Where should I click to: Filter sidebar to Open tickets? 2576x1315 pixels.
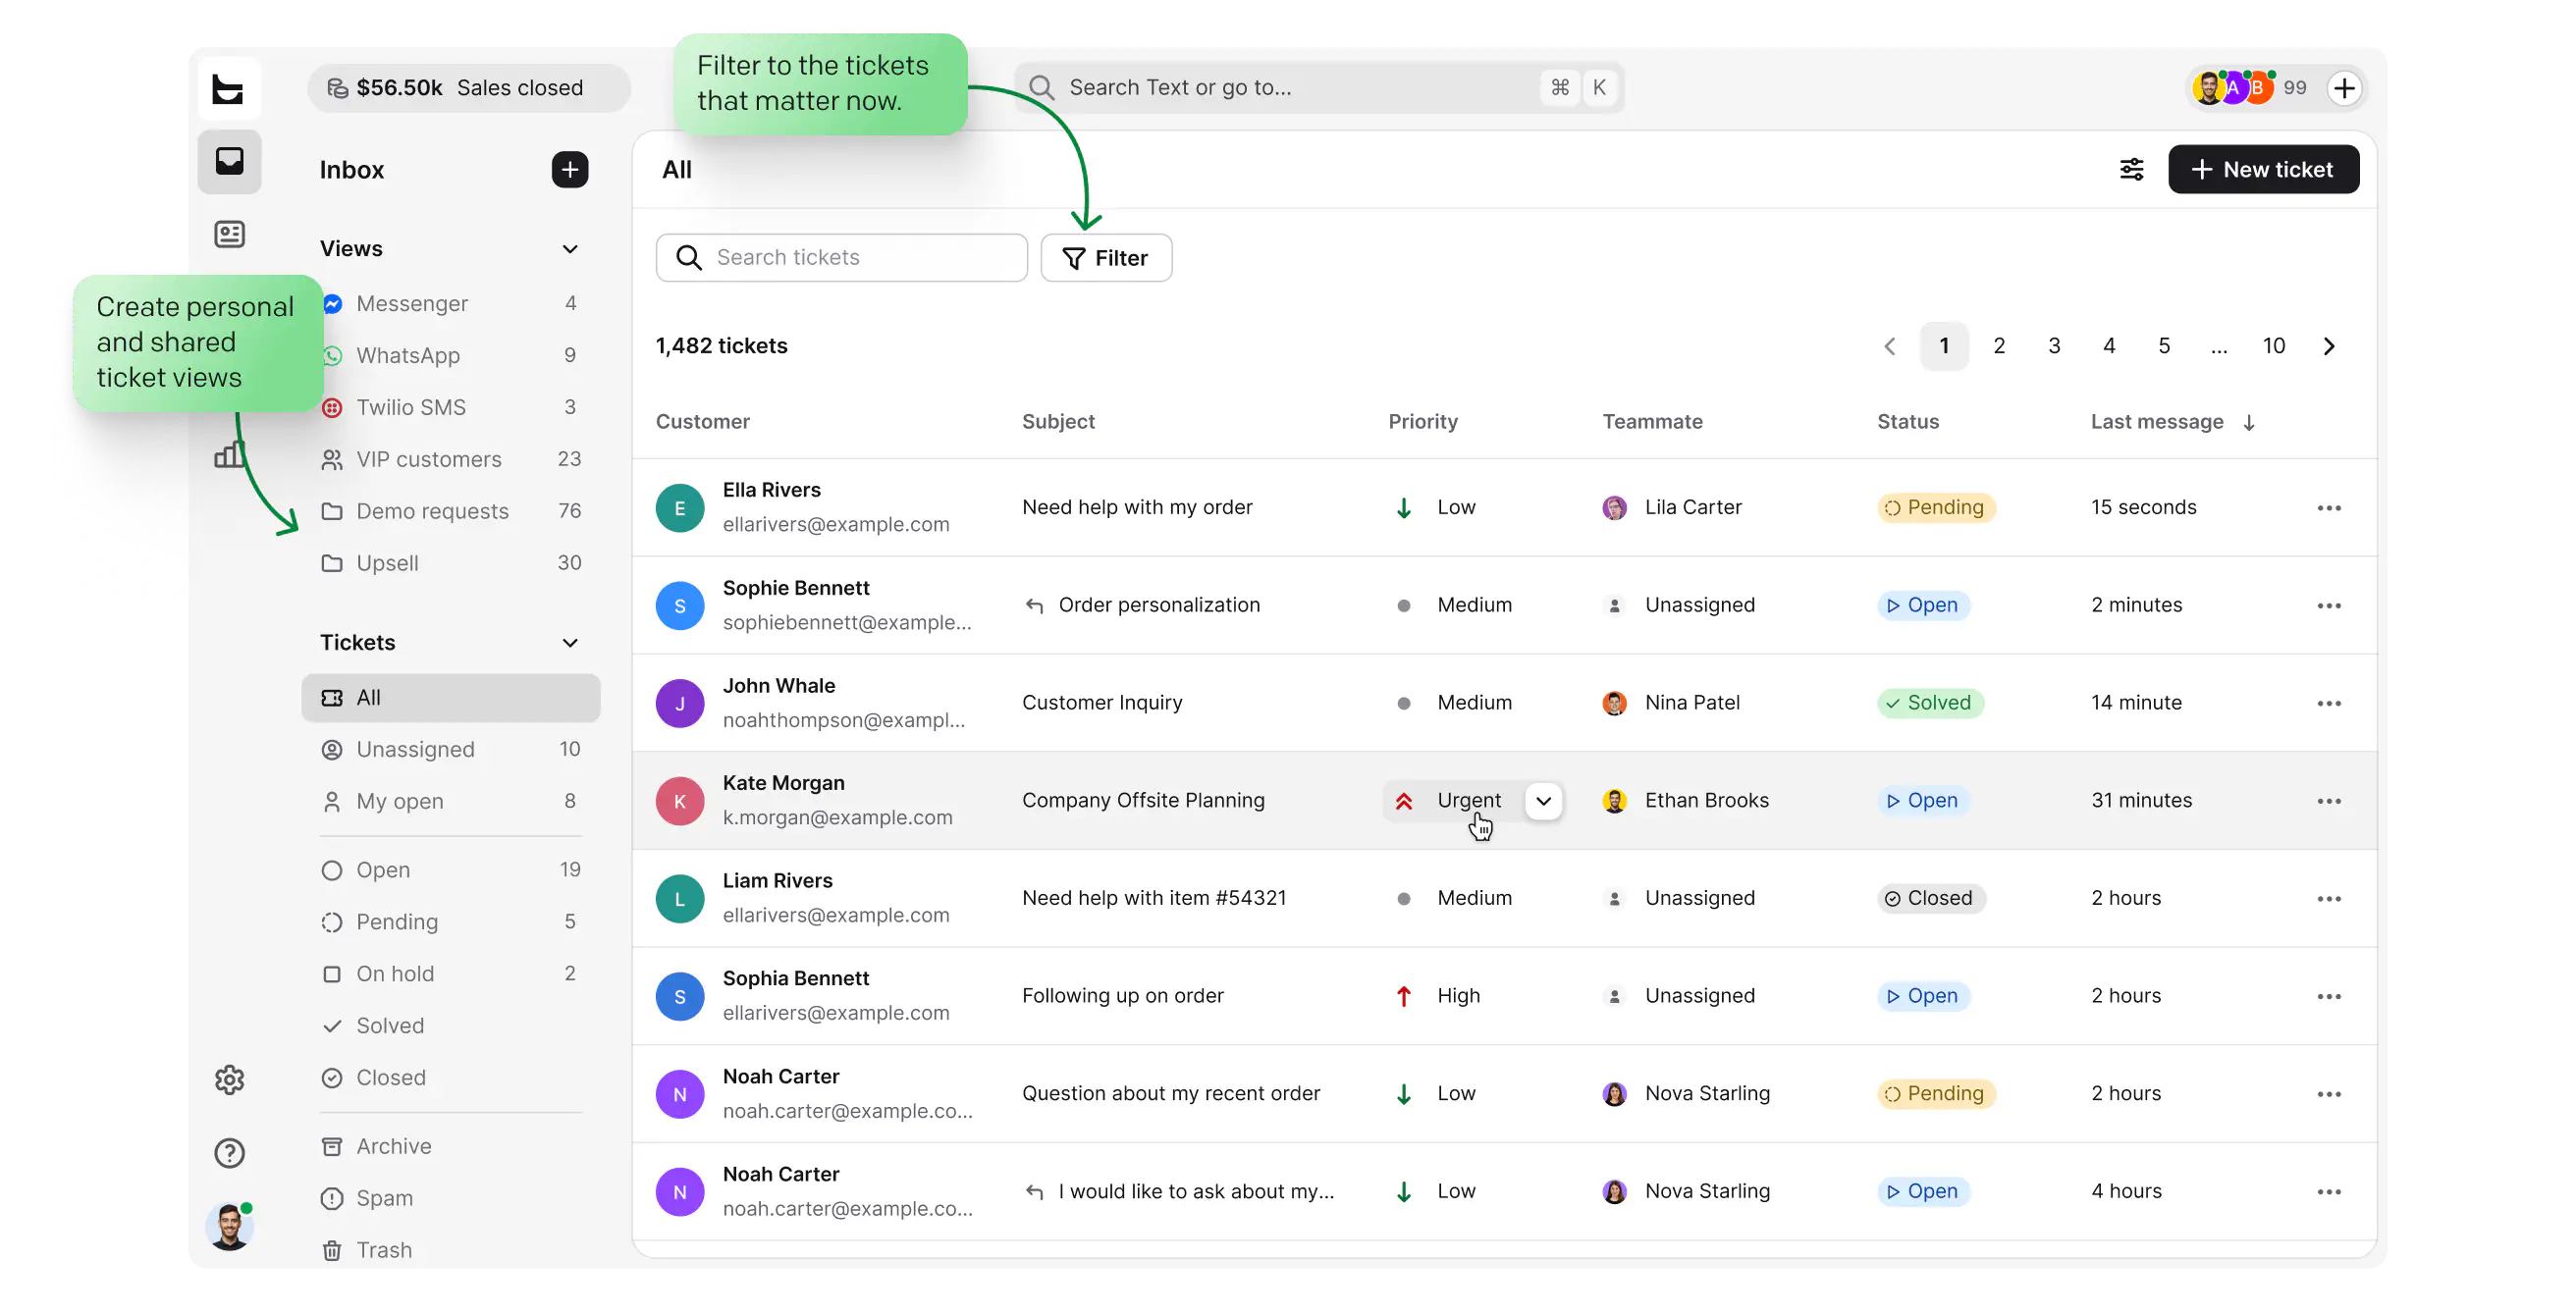tap(451, 871)
